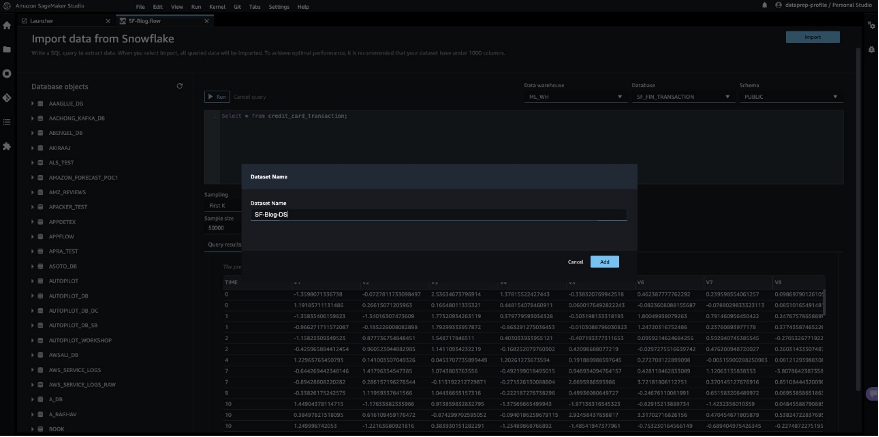Open the list-style sidebar icon

7,122
